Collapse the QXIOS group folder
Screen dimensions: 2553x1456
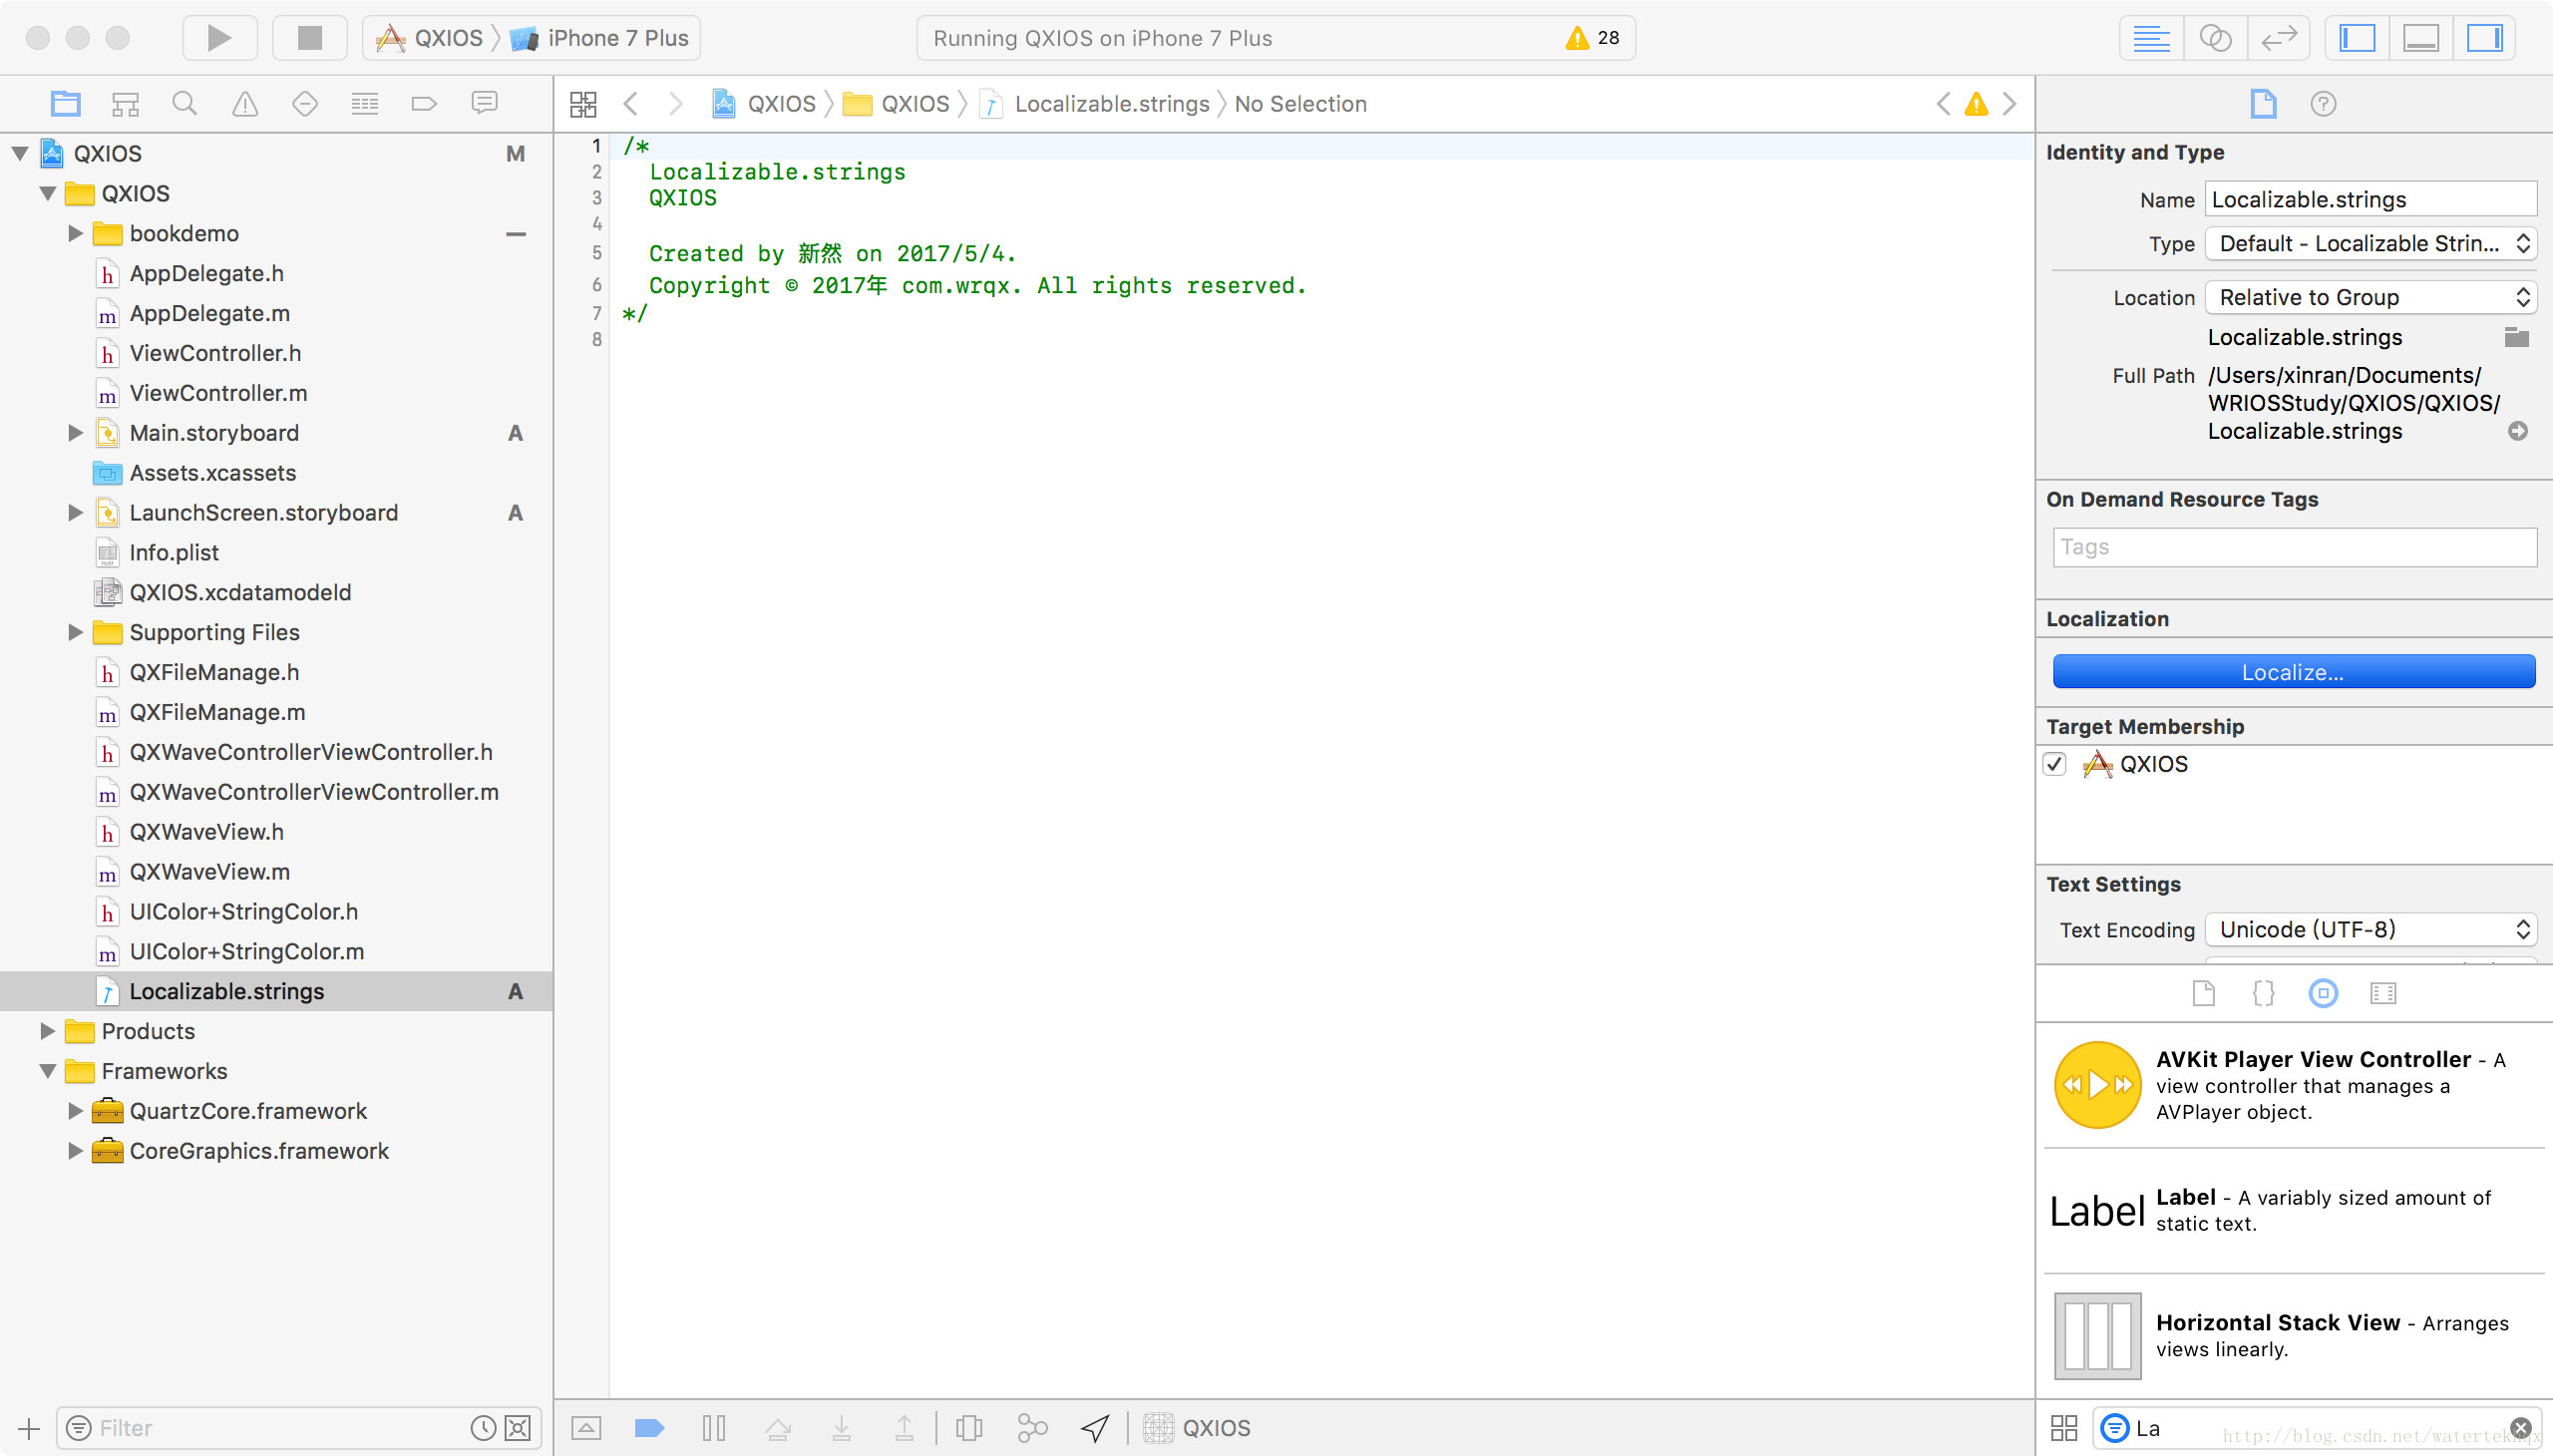pos(48,193)
